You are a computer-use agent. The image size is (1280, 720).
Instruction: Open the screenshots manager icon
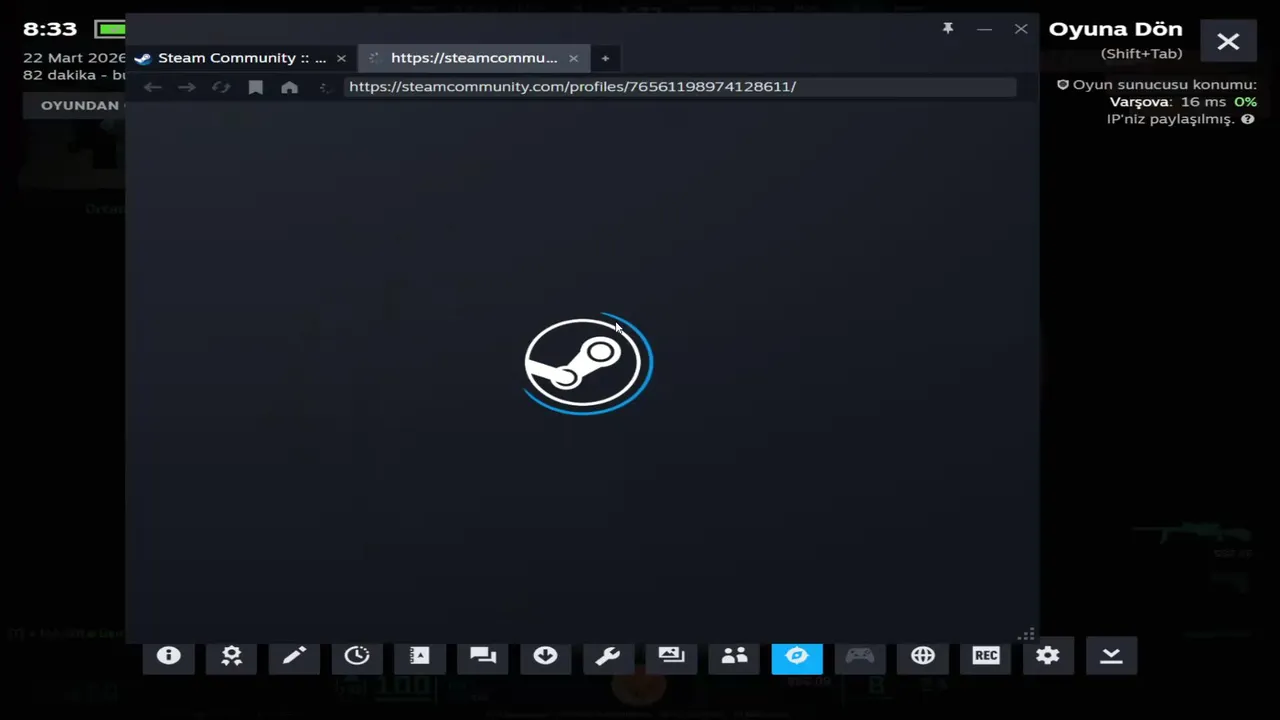671,656
